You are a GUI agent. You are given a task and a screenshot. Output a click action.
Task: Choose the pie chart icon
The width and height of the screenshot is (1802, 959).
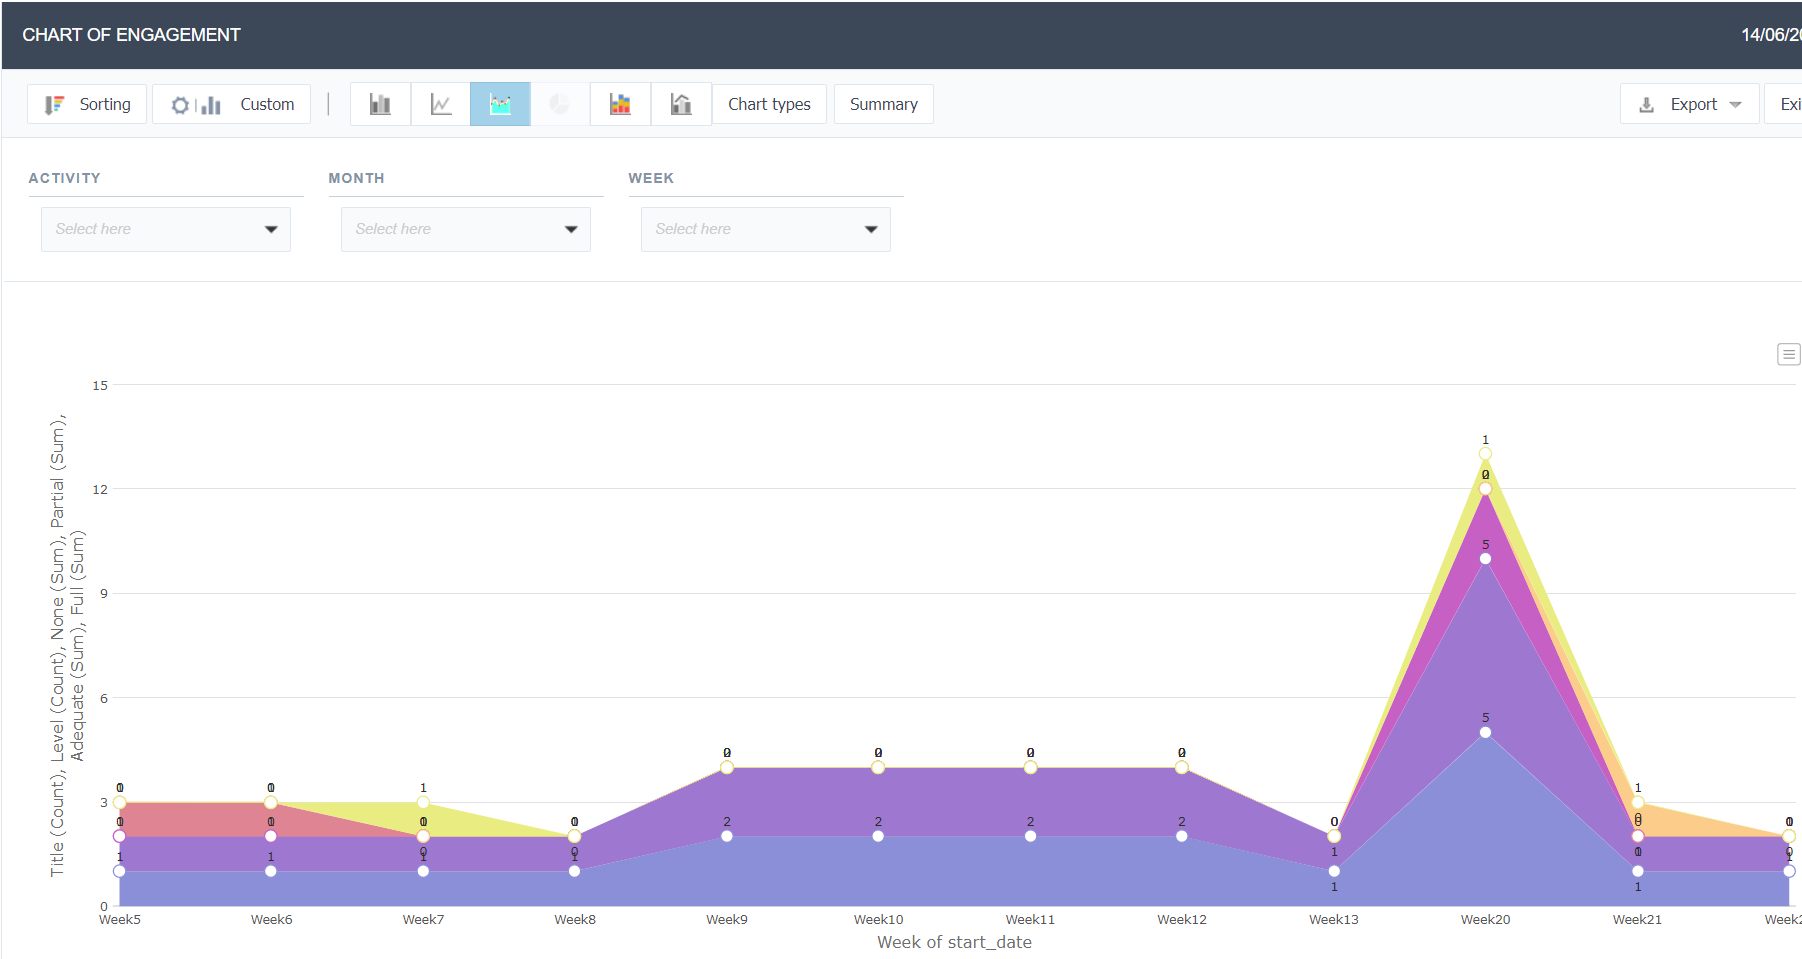[x=560, y=104]
